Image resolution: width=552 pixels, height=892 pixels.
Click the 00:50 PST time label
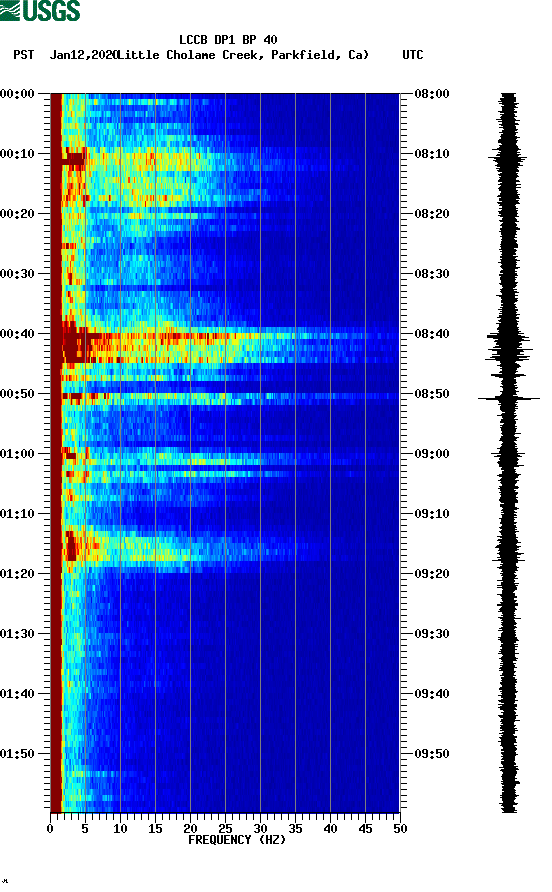(x=18, y=394)
